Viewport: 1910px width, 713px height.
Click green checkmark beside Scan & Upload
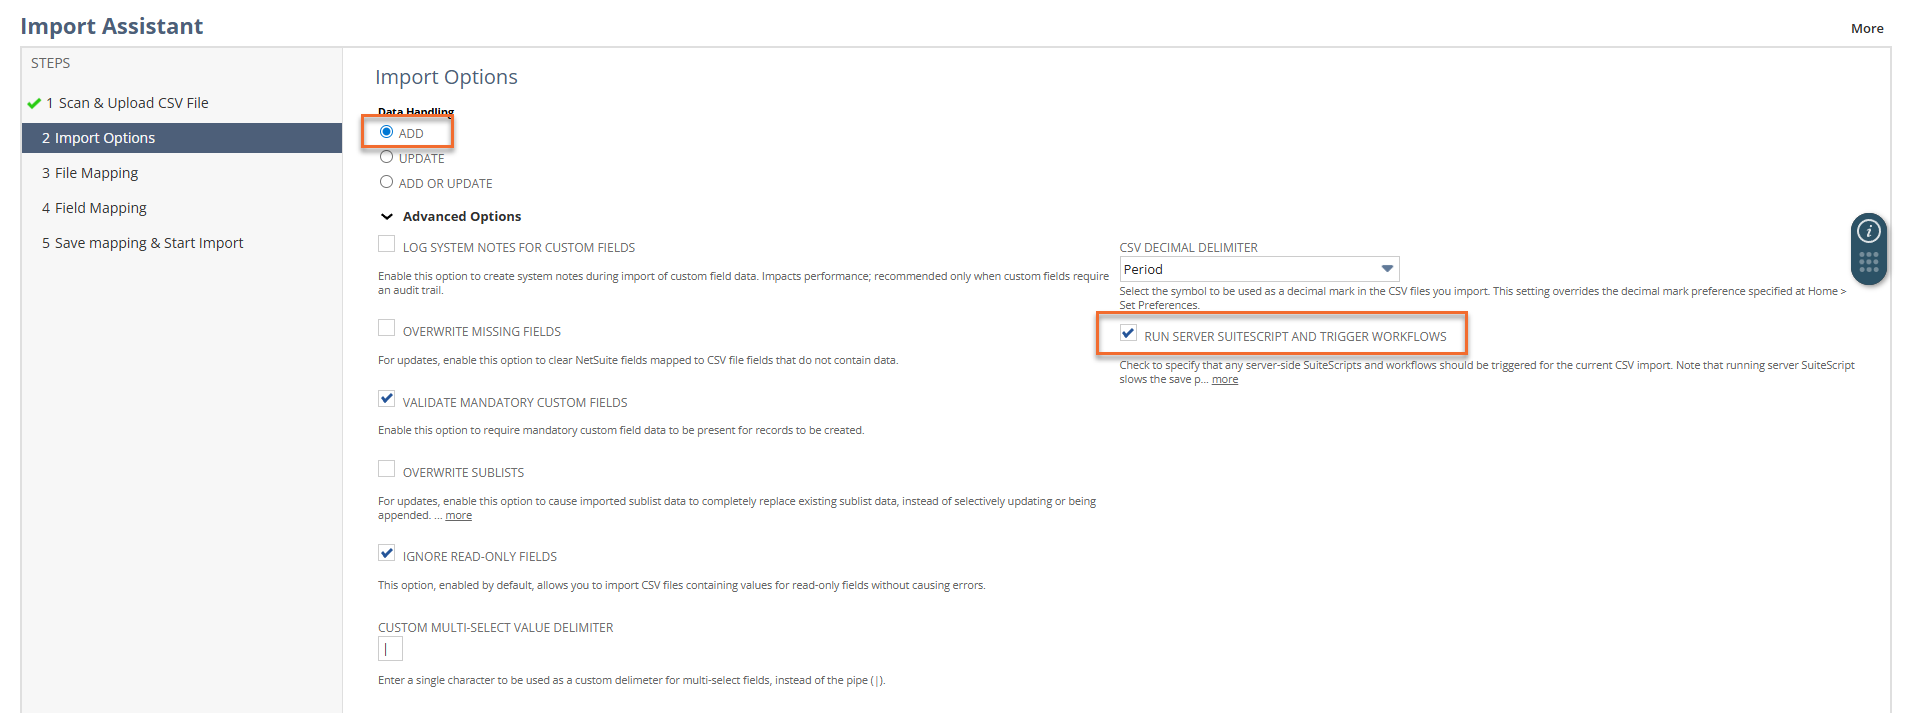pos(34,103)
